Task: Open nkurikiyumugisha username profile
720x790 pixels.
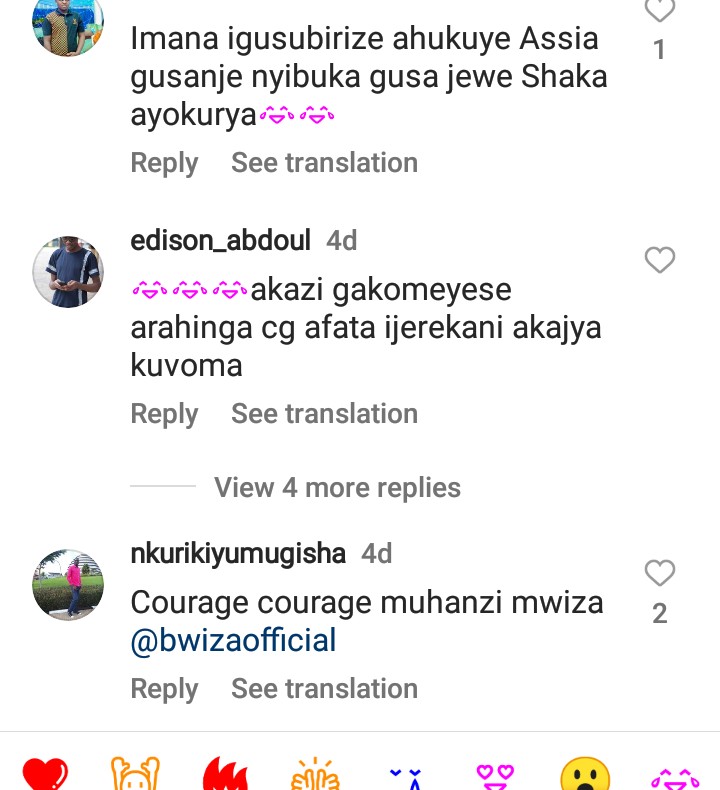Action: point(238,554)
